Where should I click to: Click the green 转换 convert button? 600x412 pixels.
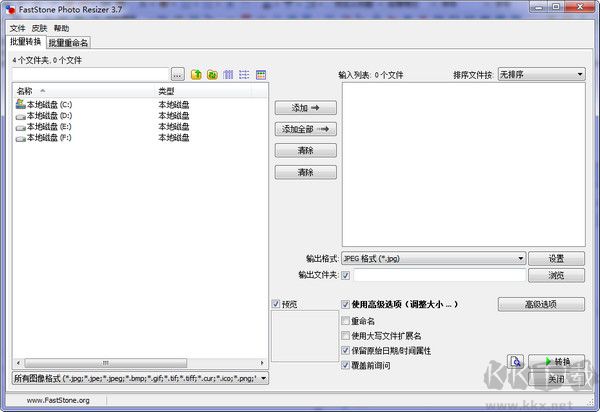click(x=556, y=362)
